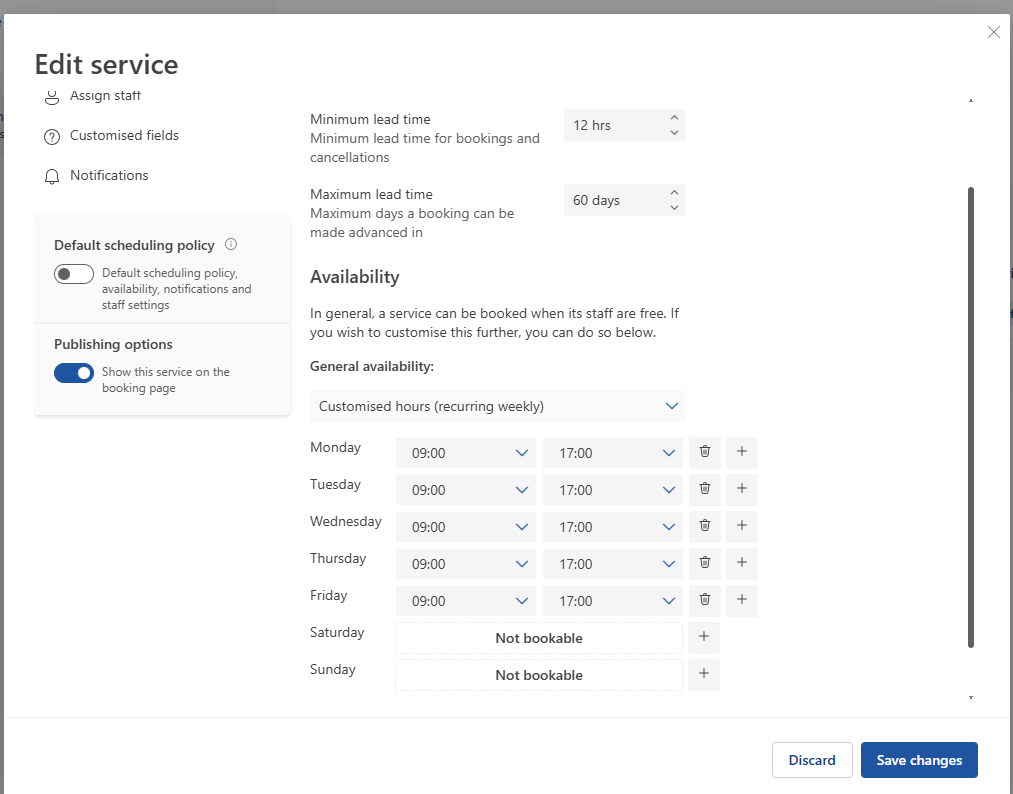The image size is (1013, 794).
Task: Add bookable hours for Saturday
Action: tap(704, 637)
